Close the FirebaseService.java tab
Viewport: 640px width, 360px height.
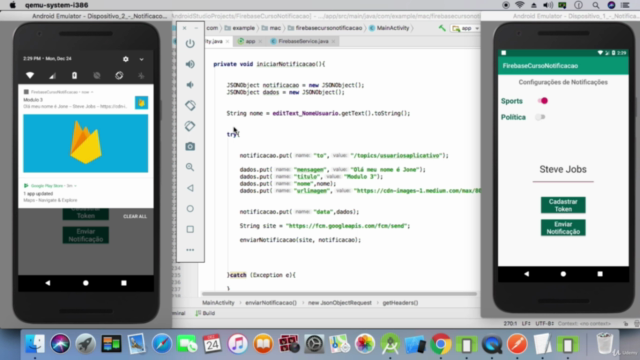(333, 42)
